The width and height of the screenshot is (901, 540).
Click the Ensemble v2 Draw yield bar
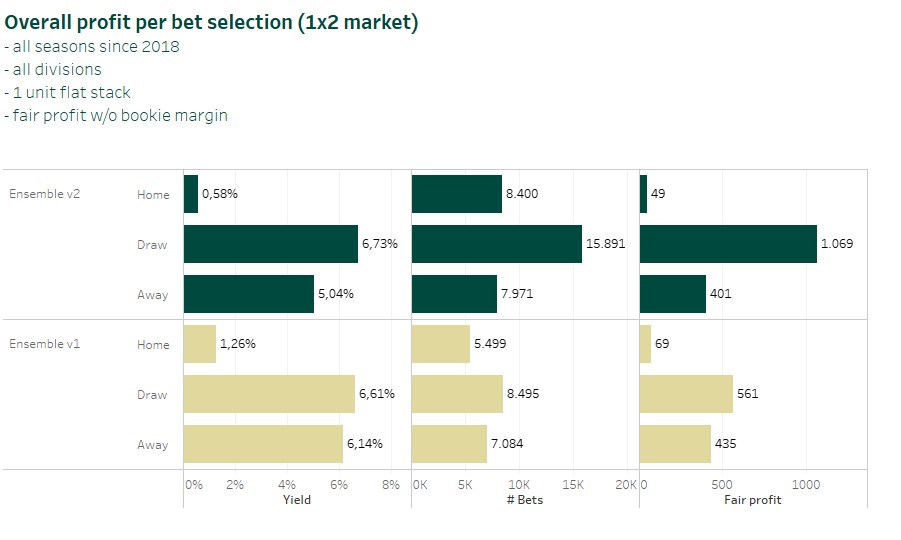point(270,244)
